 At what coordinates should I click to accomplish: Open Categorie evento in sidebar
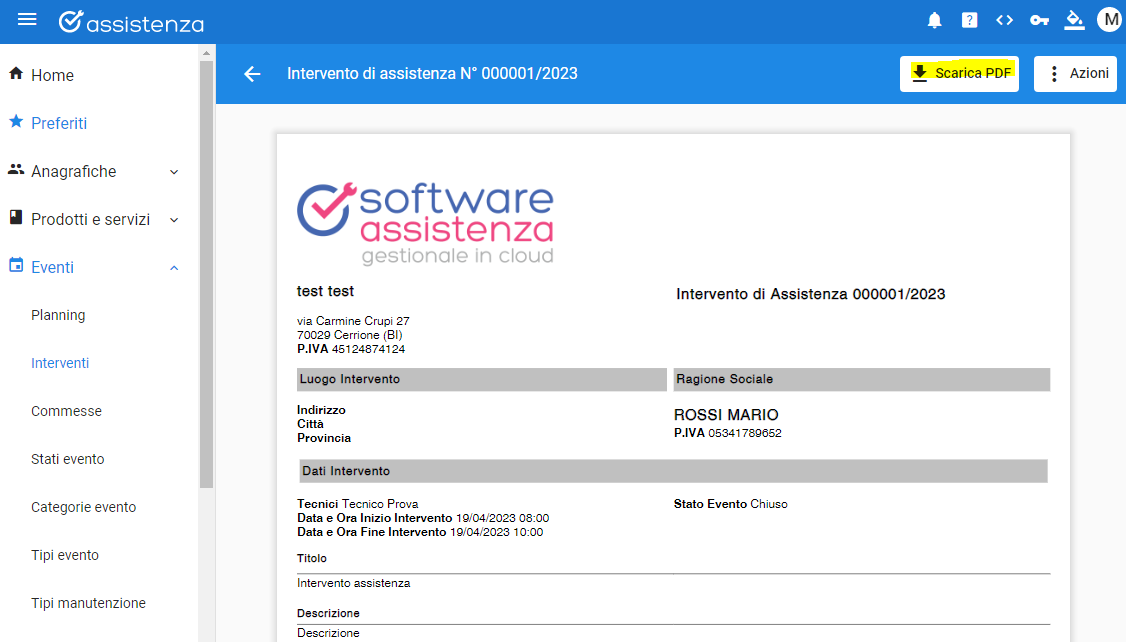click(83, 508)
